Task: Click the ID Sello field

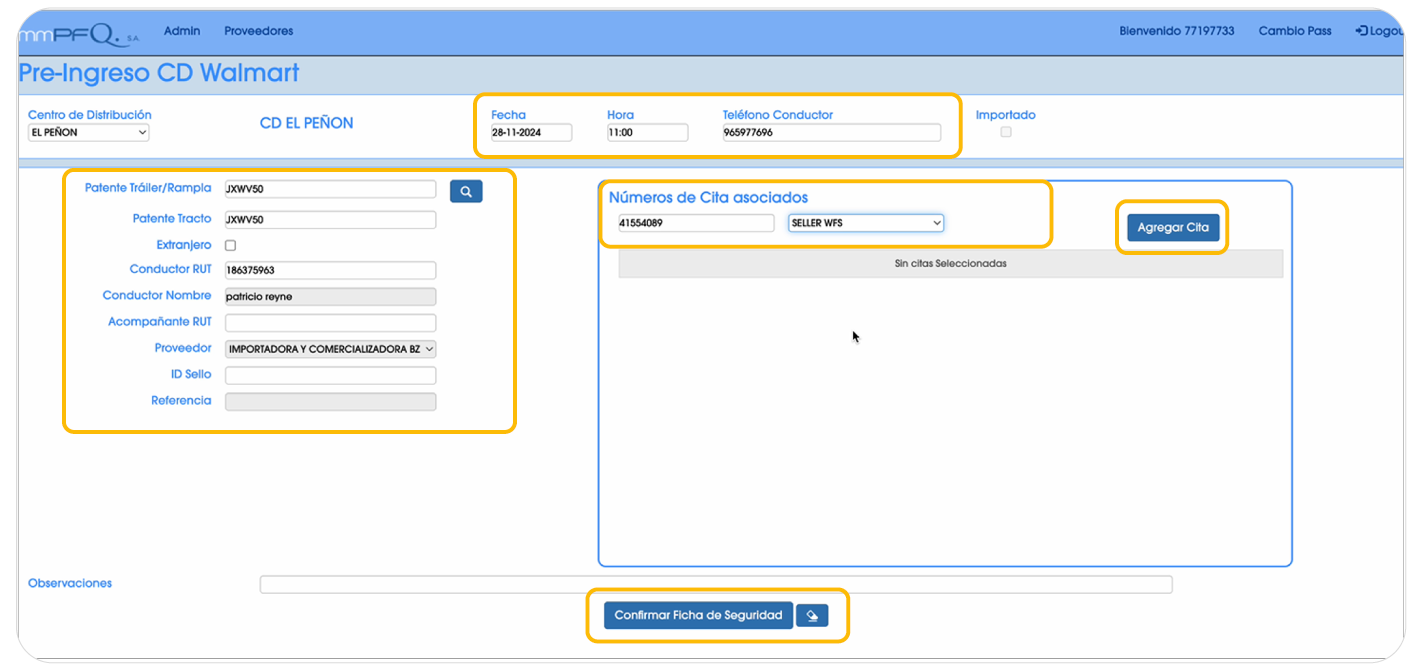Action: (x=331, y=376)
